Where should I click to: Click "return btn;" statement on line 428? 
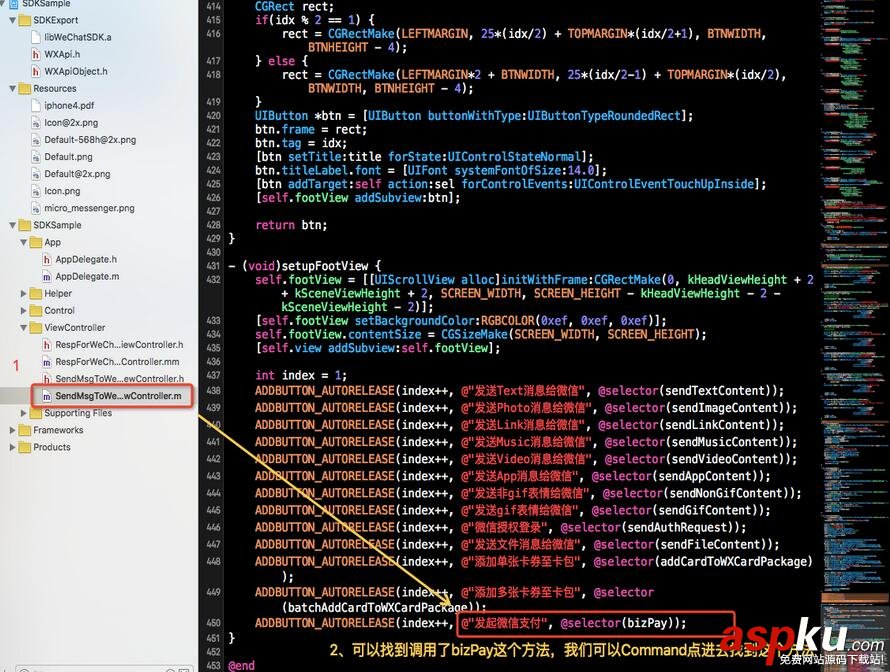click(291, 225)
